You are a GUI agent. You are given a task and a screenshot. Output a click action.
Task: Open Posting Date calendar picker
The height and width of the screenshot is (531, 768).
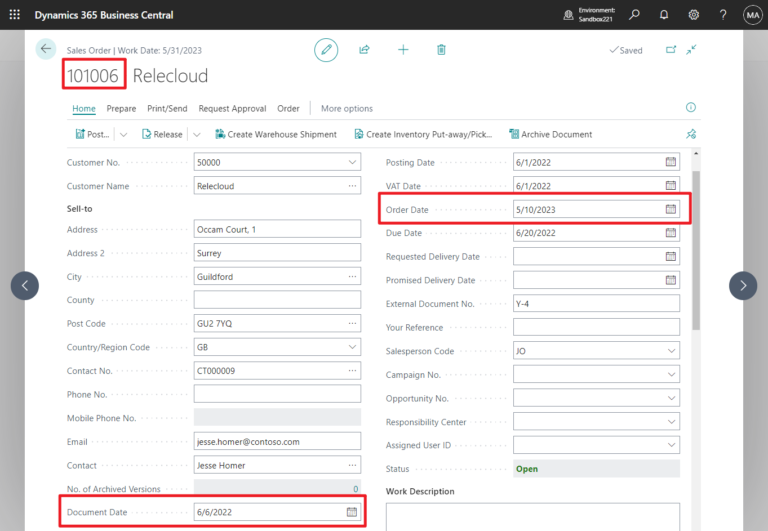[671, 162]
